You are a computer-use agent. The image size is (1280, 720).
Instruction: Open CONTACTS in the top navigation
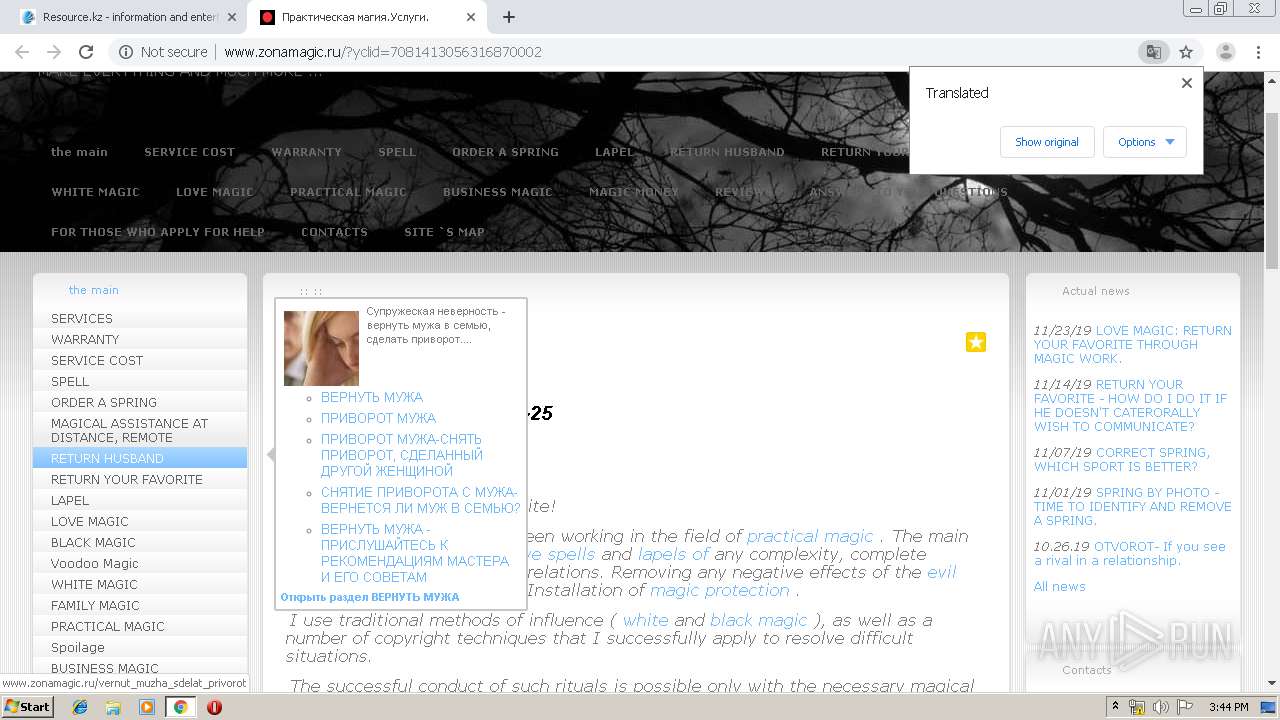[334, 232]
